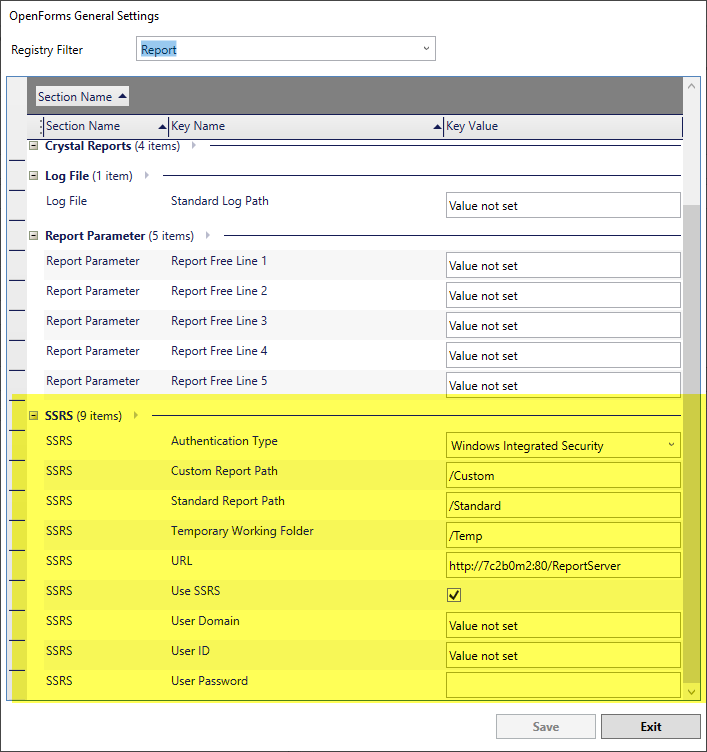Click the scrollbar down arrow
Viewport: 707px width, 752px height.
point(691,691)
